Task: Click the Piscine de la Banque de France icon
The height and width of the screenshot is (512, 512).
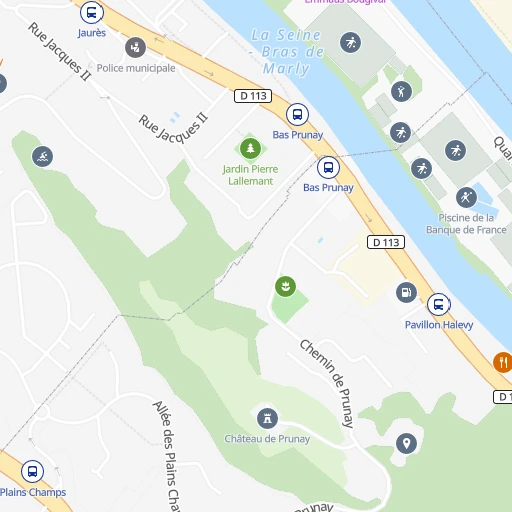Action: (x=466, y=197)
